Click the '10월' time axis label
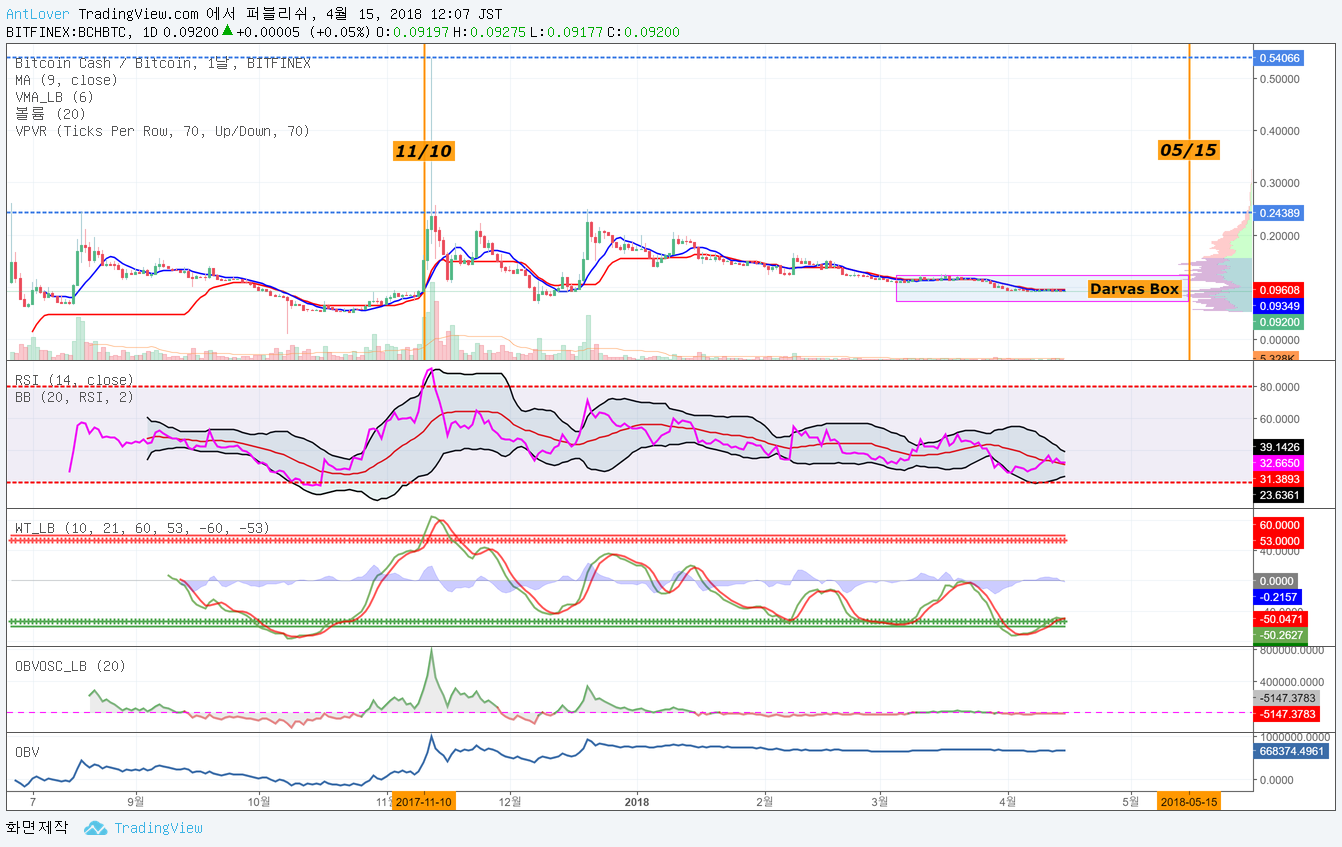Image resolution: width=1342 pixels, height=847 pixels. [260, 802]
